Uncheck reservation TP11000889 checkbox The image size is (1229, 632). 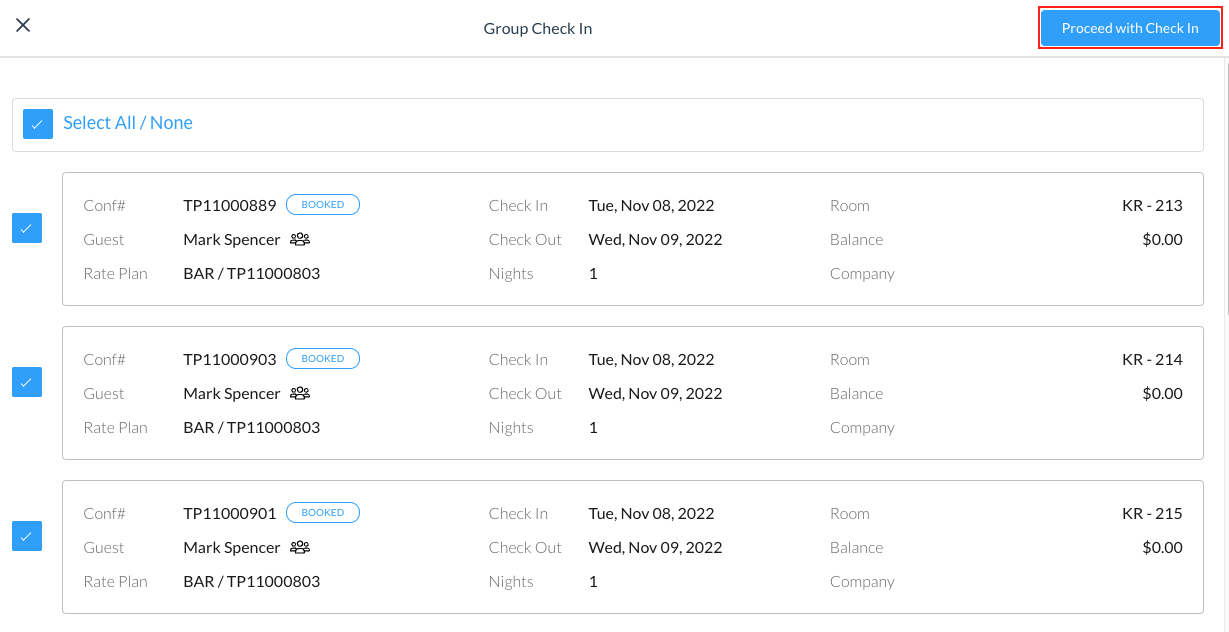click(27, 228)
